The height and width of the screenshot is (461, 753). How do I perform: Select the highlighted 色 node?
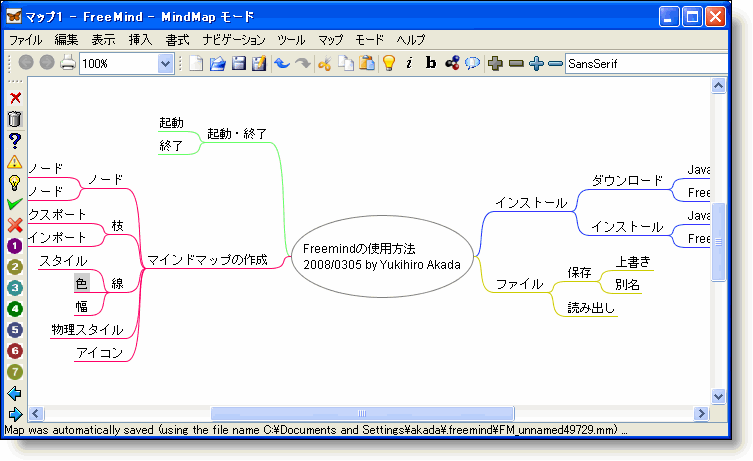(x=81, y=283)
